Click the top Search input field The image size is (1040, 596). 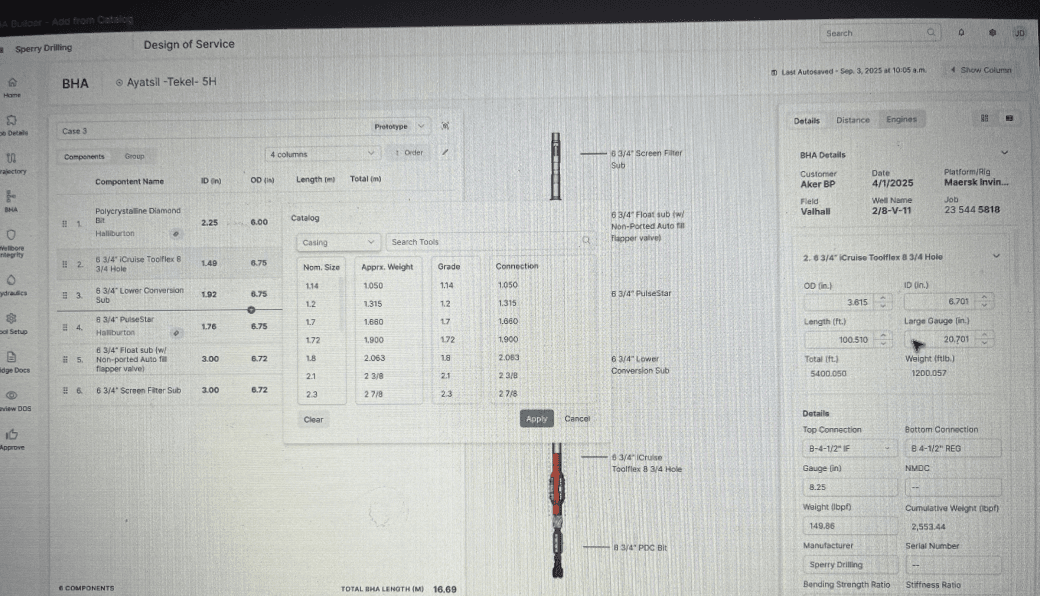tap(880, 32)
